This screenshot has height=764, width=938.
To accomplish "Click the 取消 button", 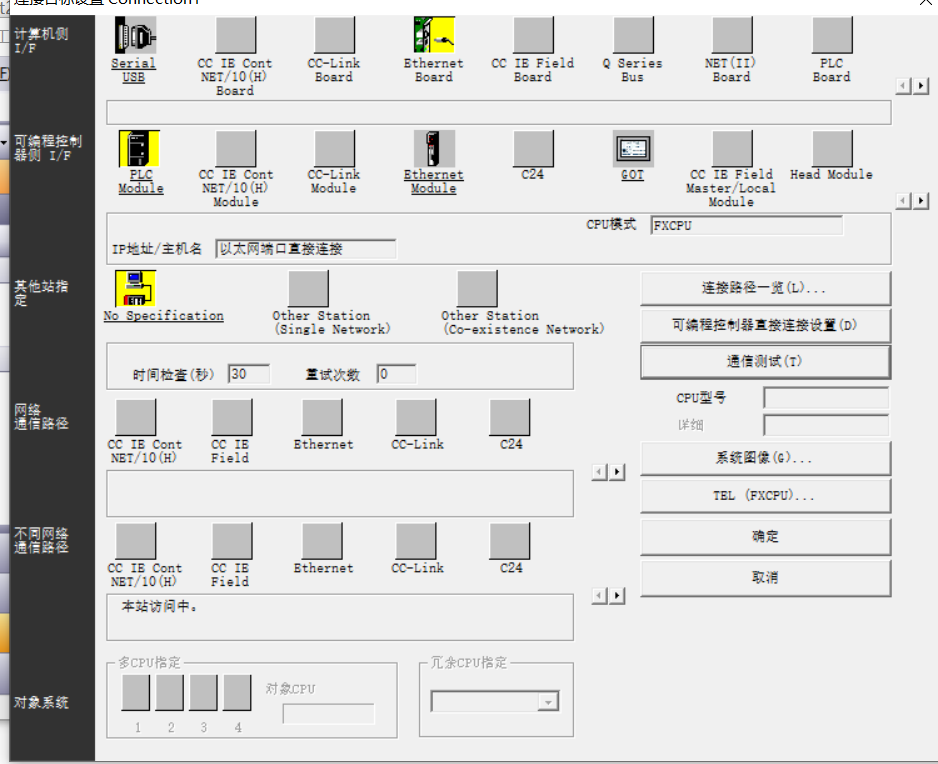I will (765, 578).
